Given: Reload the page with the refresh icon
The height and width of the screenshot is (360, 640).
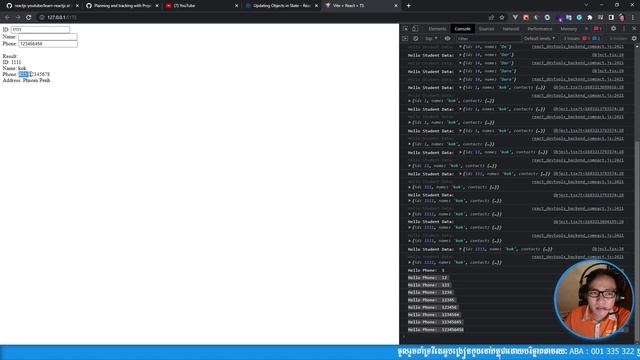Looking at the screenshot, I should (x=29, y=17).
